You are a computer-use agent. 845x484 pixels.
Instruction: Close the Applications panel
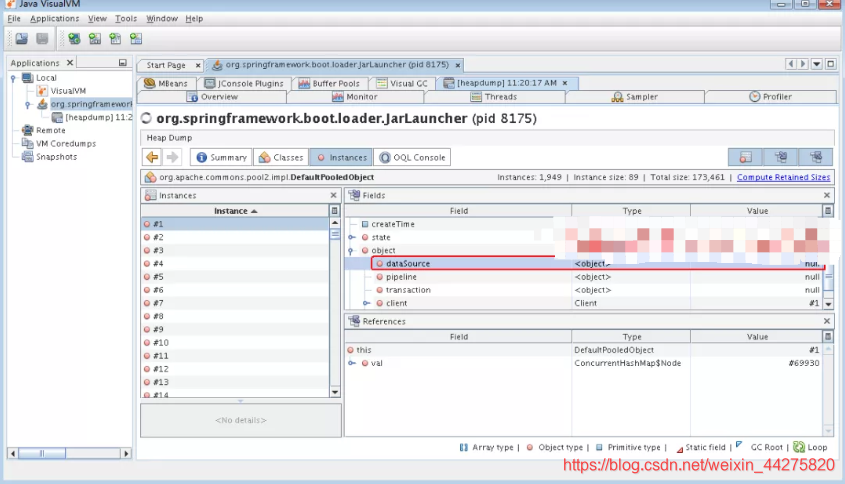click(x=70, y=63)
